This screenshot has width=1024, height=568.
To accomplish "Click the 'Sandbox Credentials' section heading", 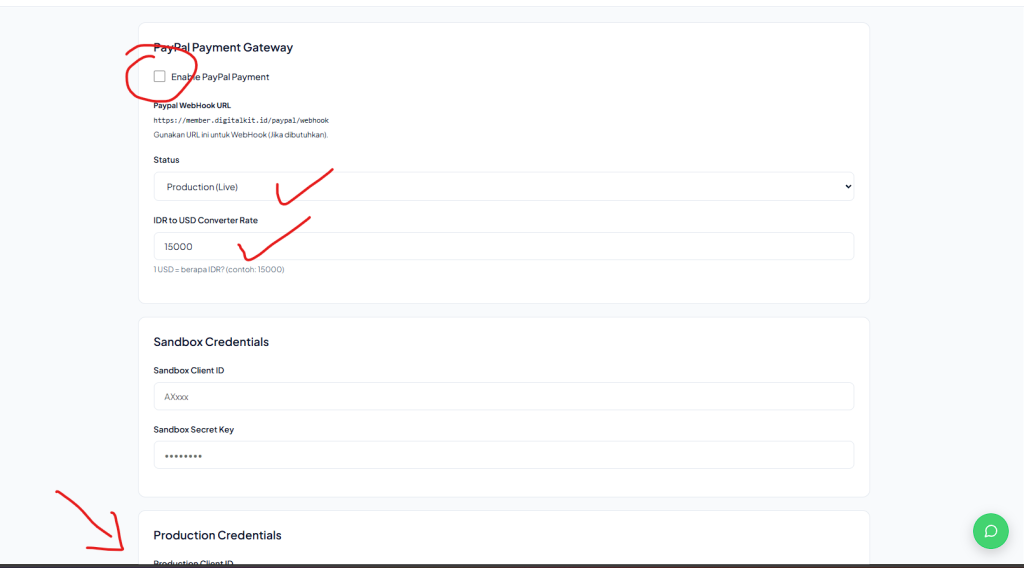I will [x=211, y=342].
